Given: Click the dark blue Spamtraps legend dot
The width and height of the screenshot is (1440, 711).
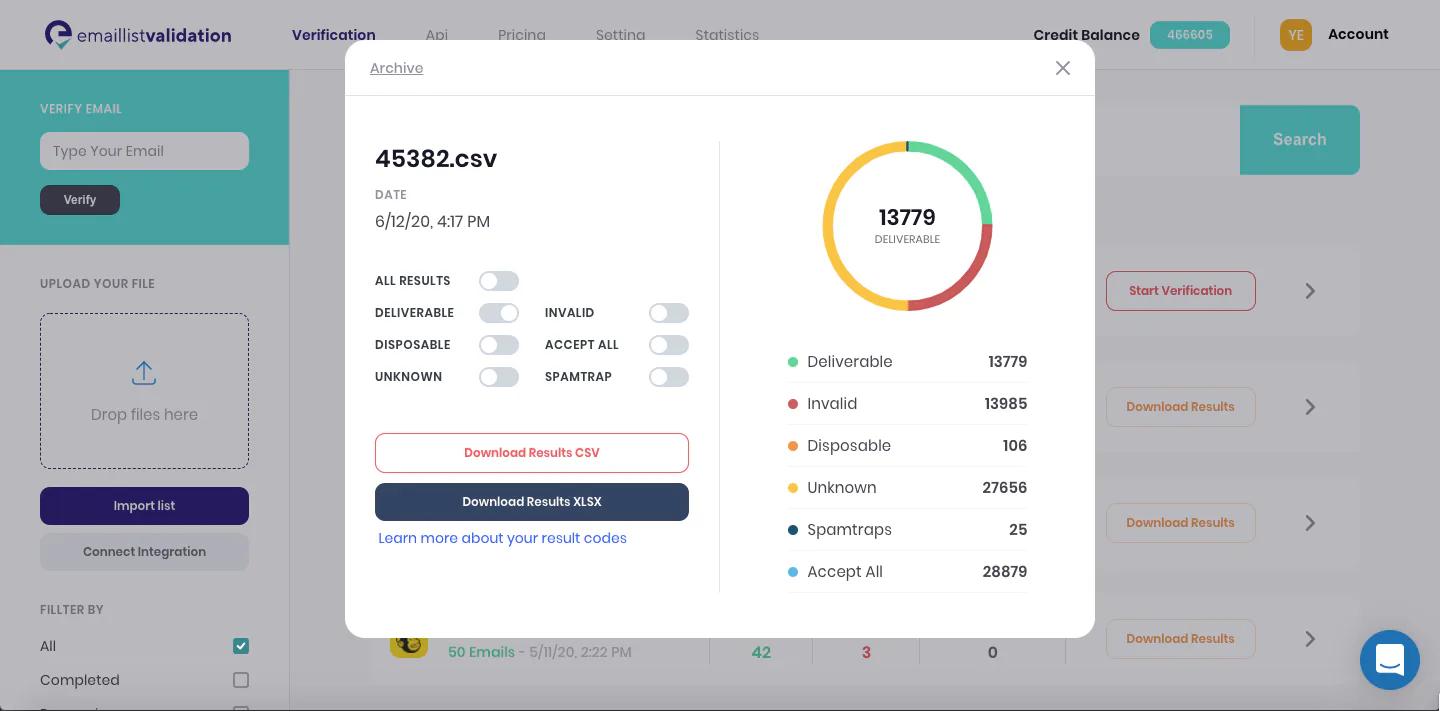Looking at the screenshot, I should 793,530.
